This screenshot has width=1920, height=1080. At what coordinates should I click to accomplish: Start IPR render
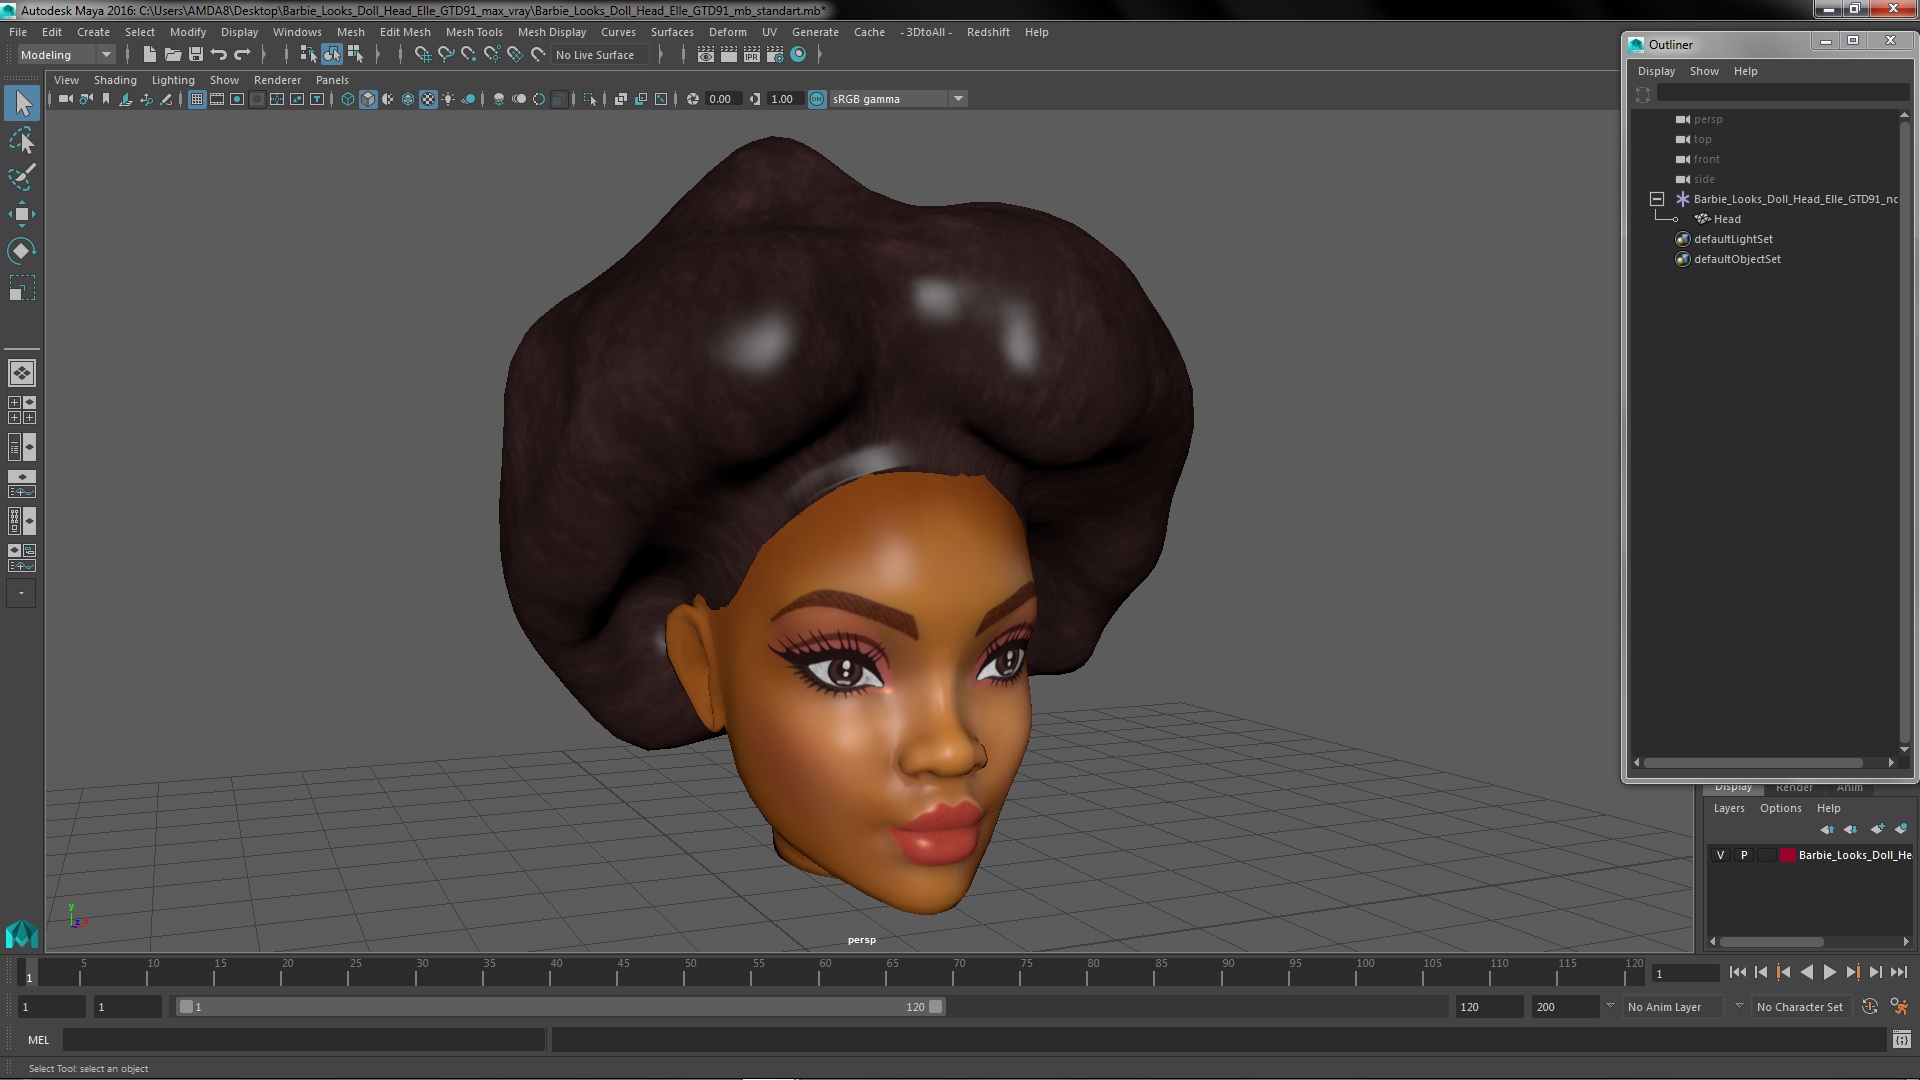(752, 55)
